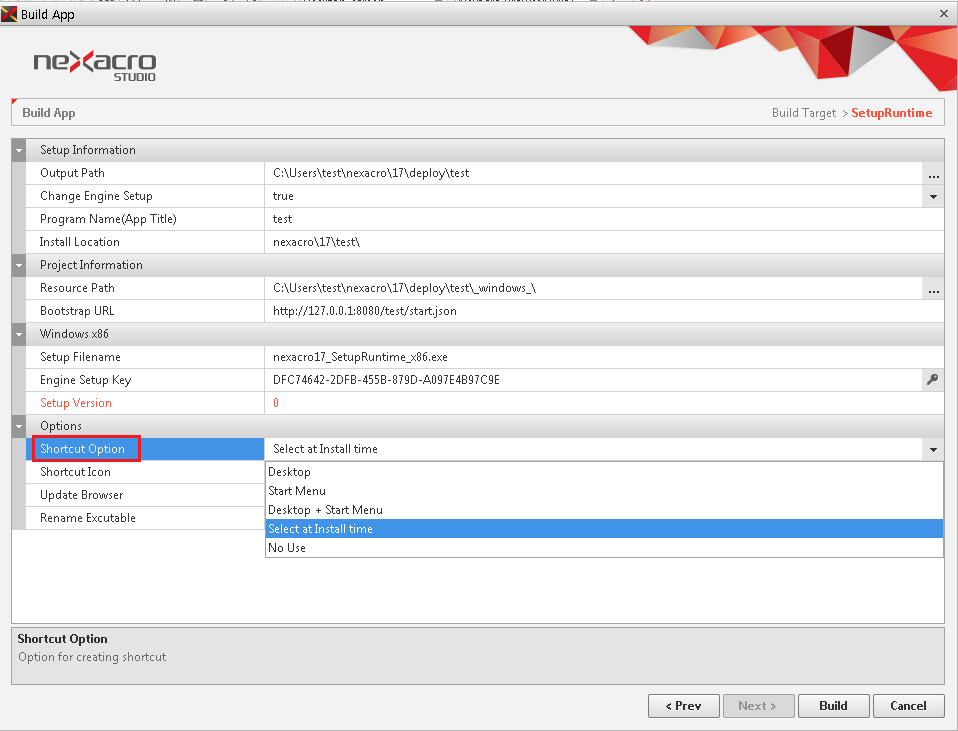
Task: Close the Shortcut Option dropdown via arrow
Action: (933, 450)
